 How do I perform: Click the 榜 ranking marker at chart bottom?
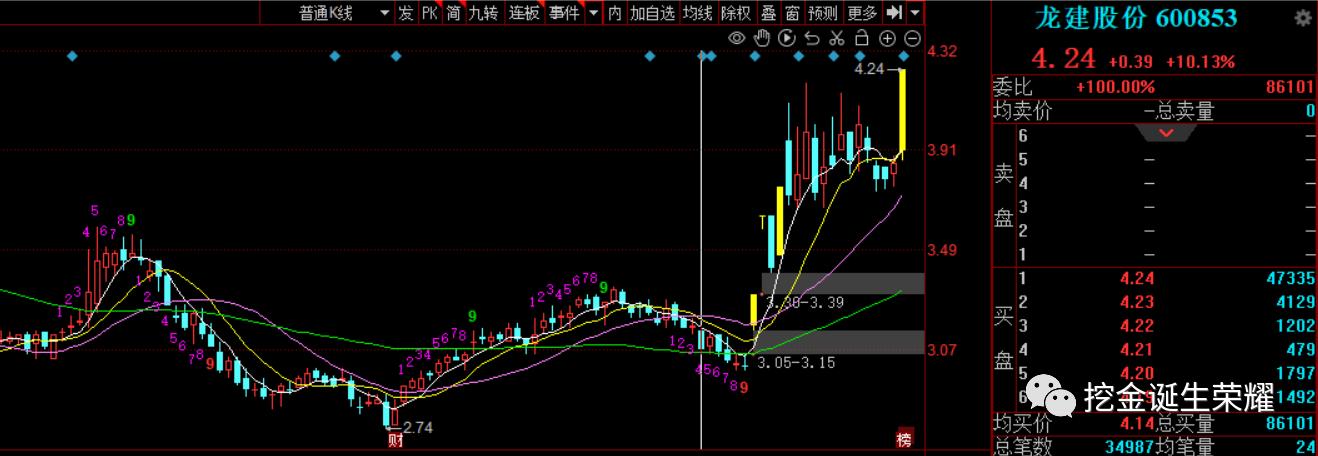(x=905, y=439)
